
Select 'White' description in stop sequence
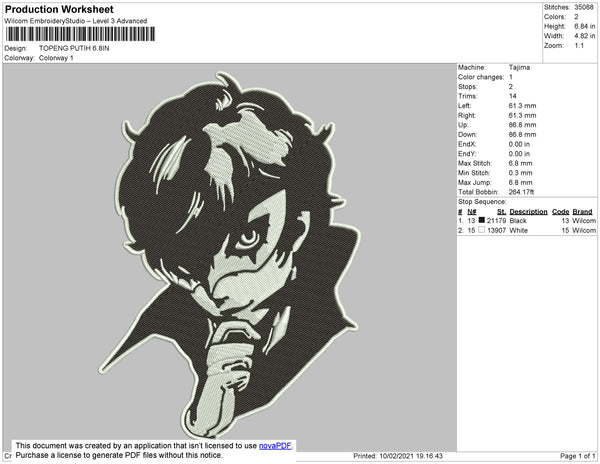[518, 230]
